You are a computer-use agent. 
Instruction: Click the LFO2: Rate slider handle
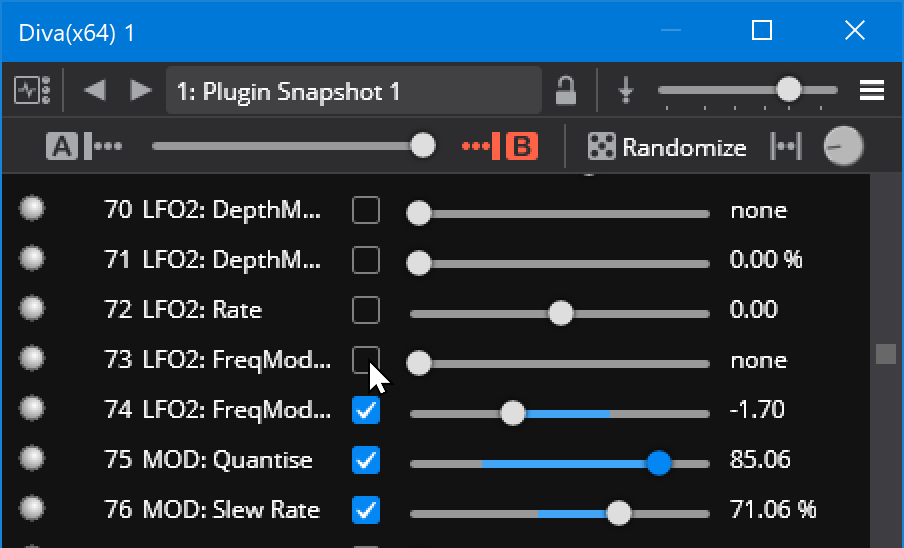(560, 313)
